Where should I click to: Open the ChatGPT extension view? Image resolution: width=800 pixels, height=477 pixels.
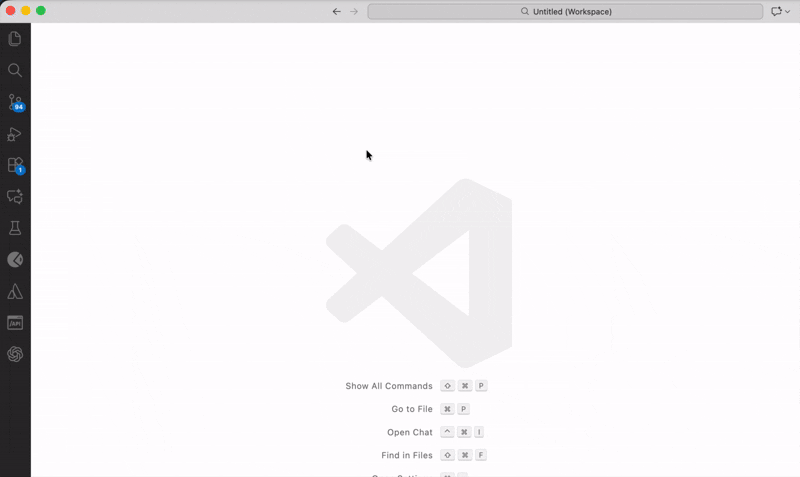15,354
